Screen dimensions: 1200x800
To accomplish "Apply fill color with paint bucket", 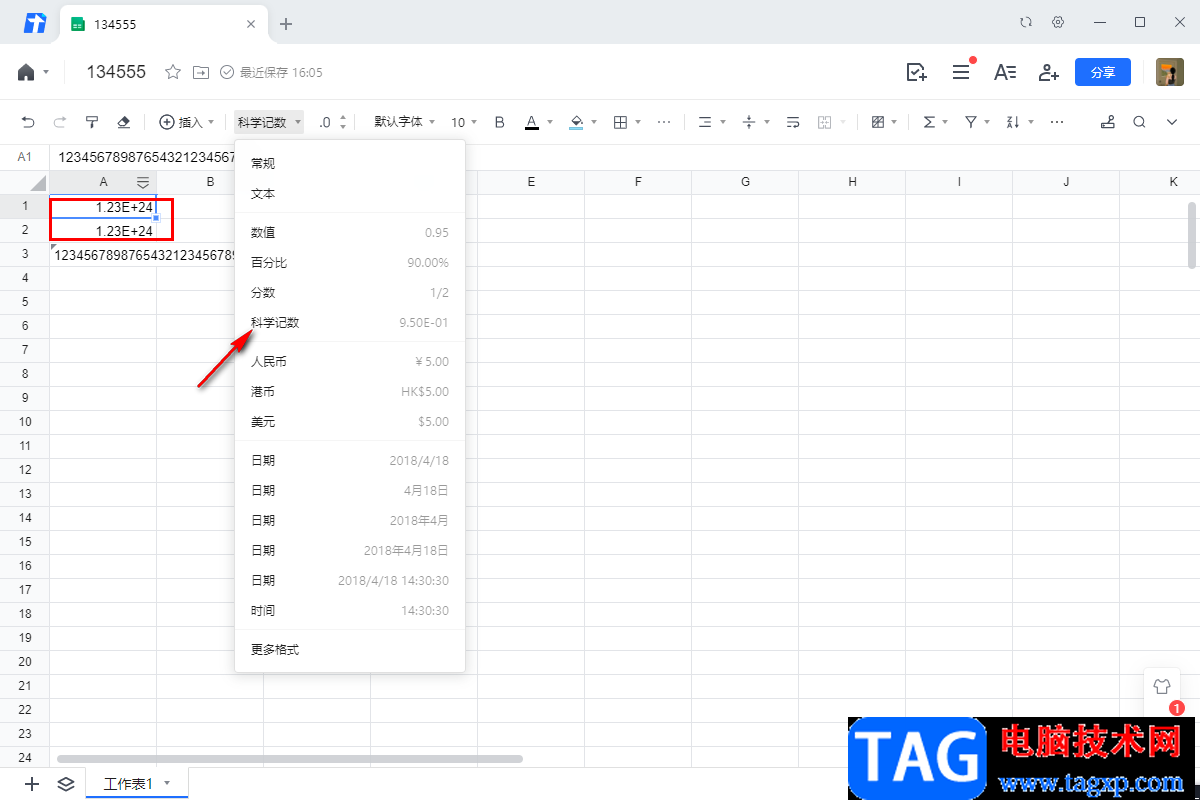I will [576, 122].
